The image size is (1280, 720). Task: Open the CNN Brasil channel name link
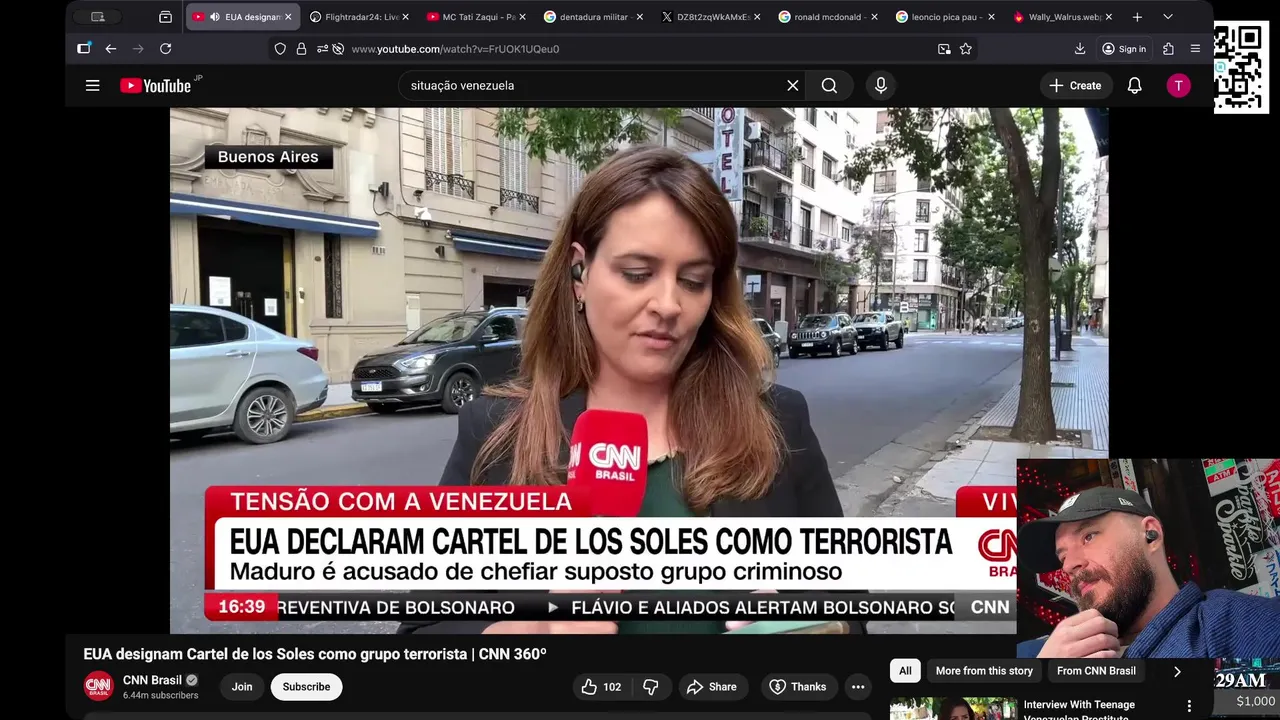[152, 680]
